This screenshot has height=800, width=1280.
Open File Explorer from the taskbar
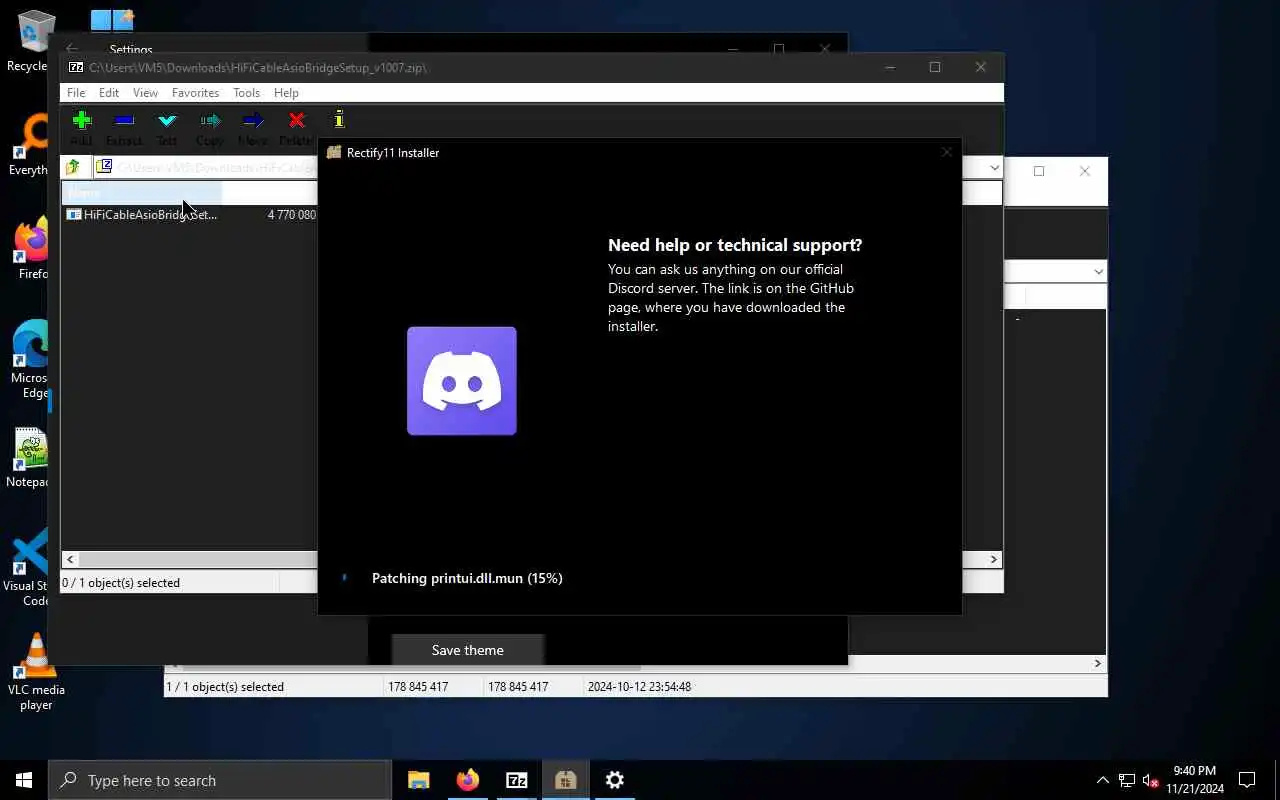[419, 780]
